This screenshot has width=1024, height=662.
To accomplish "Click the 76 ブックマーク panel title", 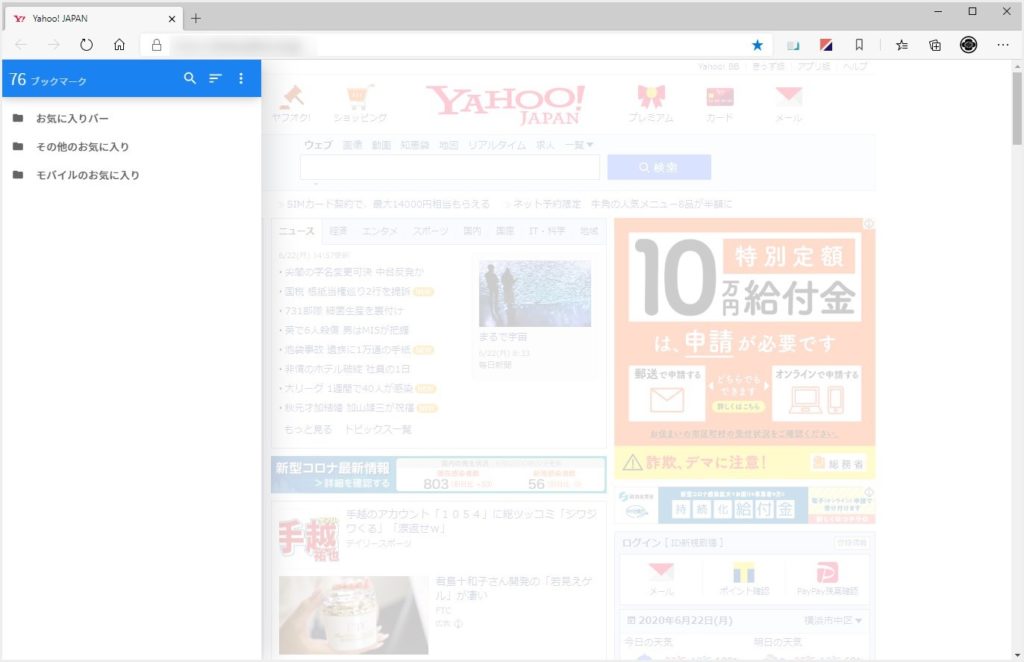I will tap(48, 80).
